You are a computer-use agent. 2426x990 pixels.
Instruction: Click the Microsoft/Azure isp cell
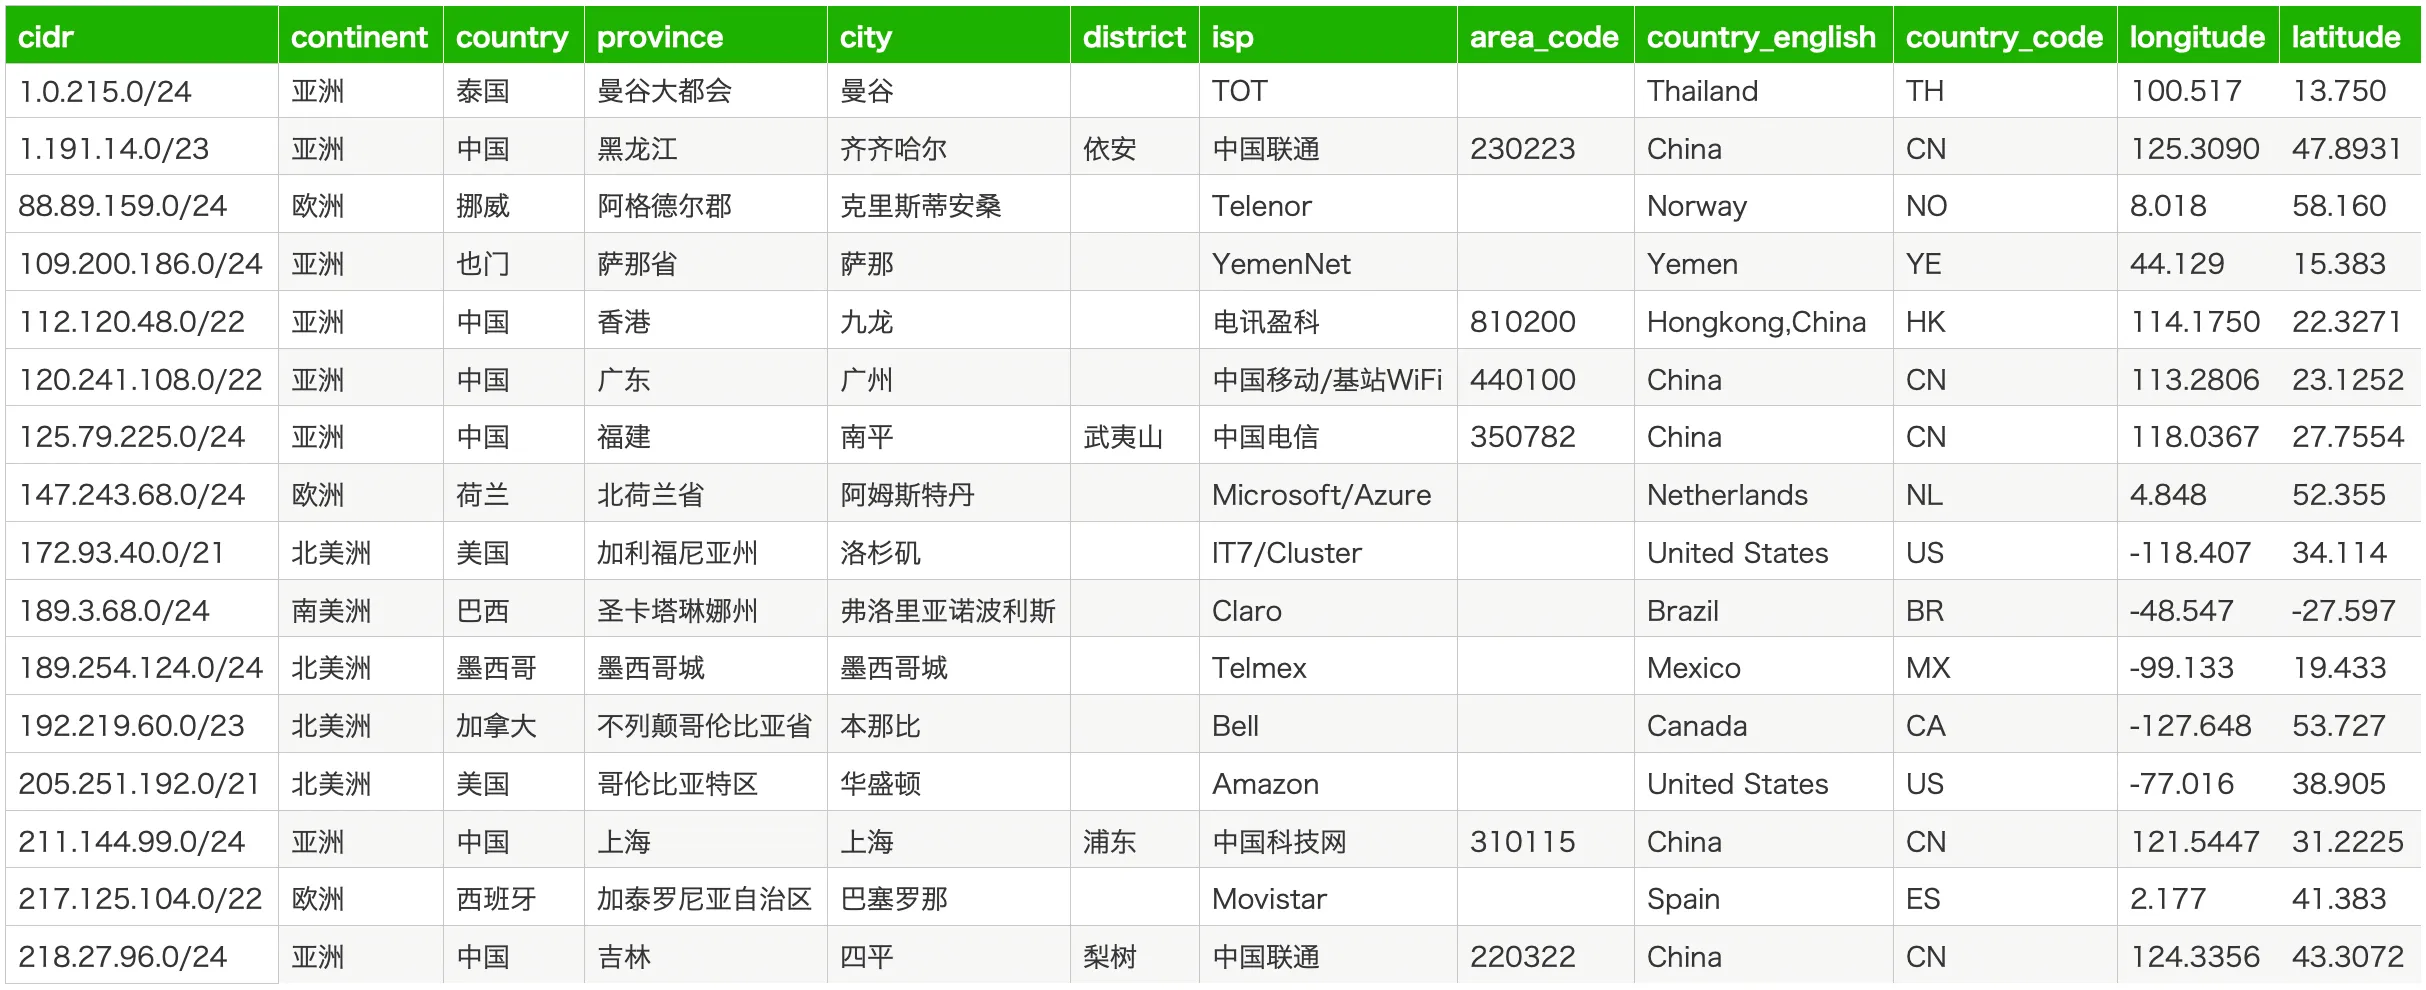1328,494
